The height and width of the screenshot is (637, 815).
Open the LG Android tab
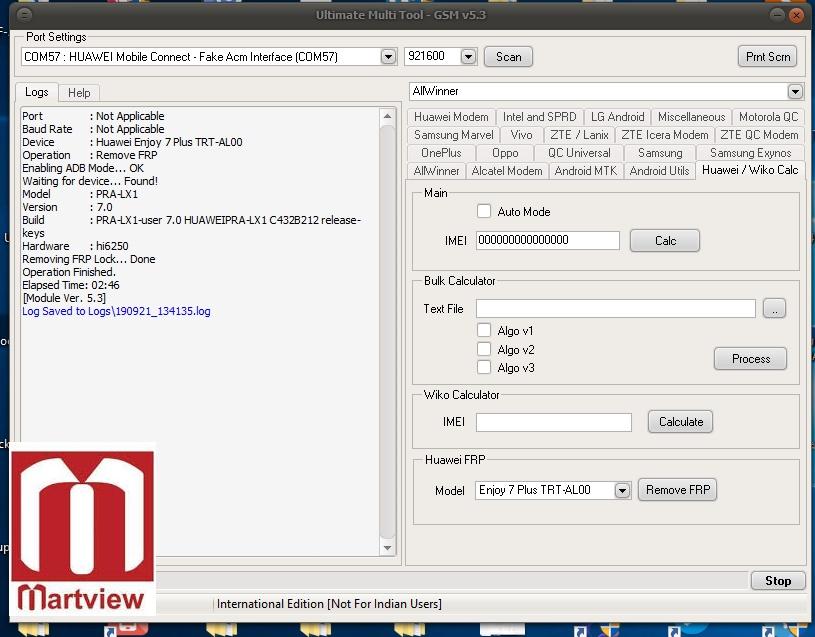pyautogui.click(x=617, y=117)
